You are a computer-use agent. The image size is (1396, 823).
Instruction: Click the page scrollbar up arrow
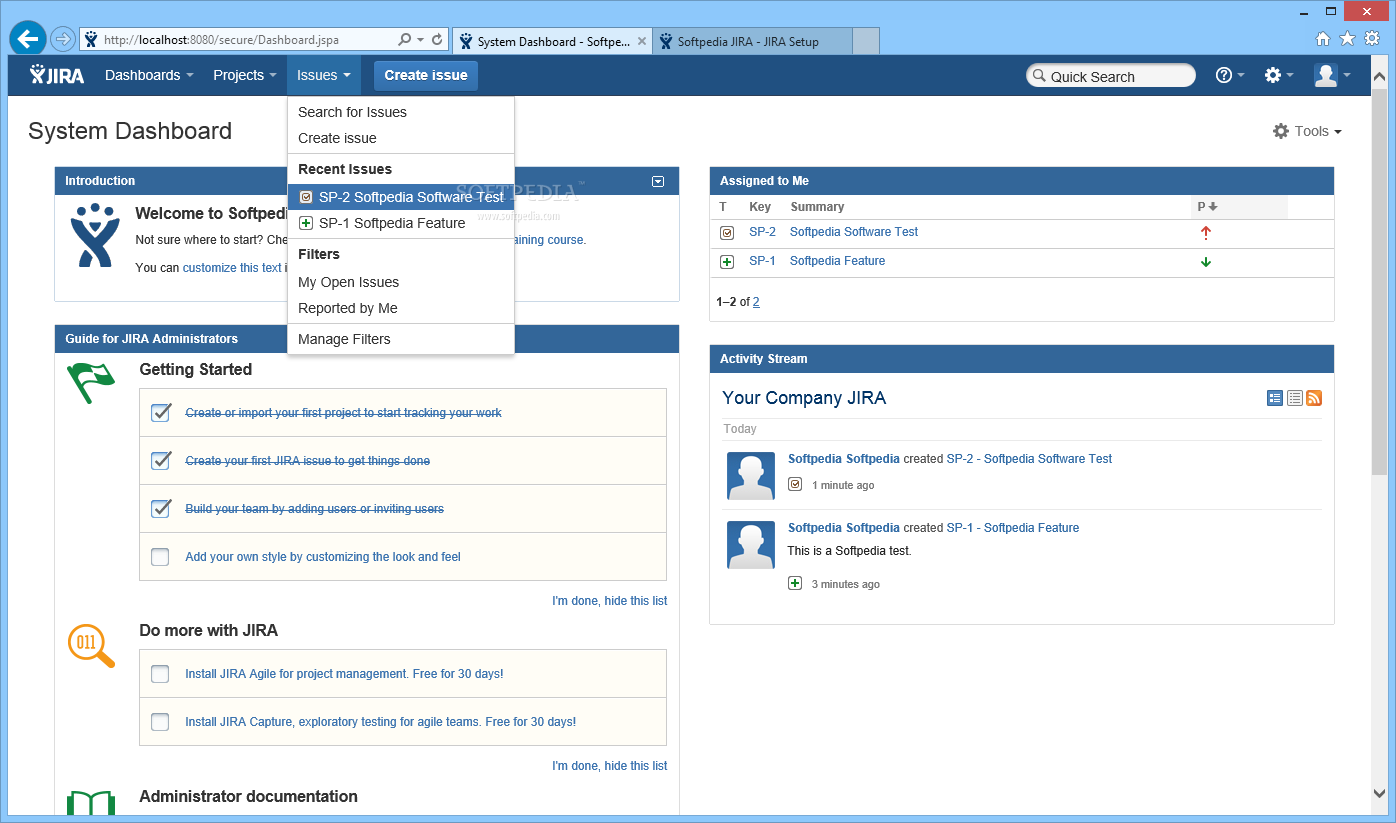coord(1380,75)
